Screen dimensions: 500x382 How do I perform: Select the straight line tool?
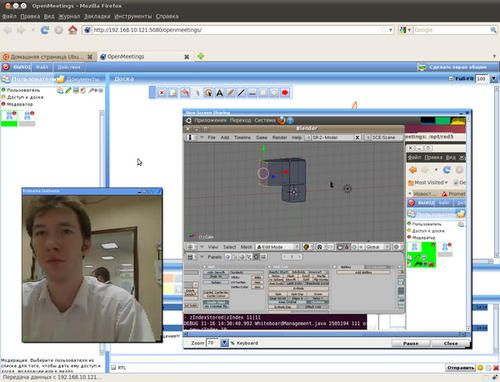click(x=241, y=93)
